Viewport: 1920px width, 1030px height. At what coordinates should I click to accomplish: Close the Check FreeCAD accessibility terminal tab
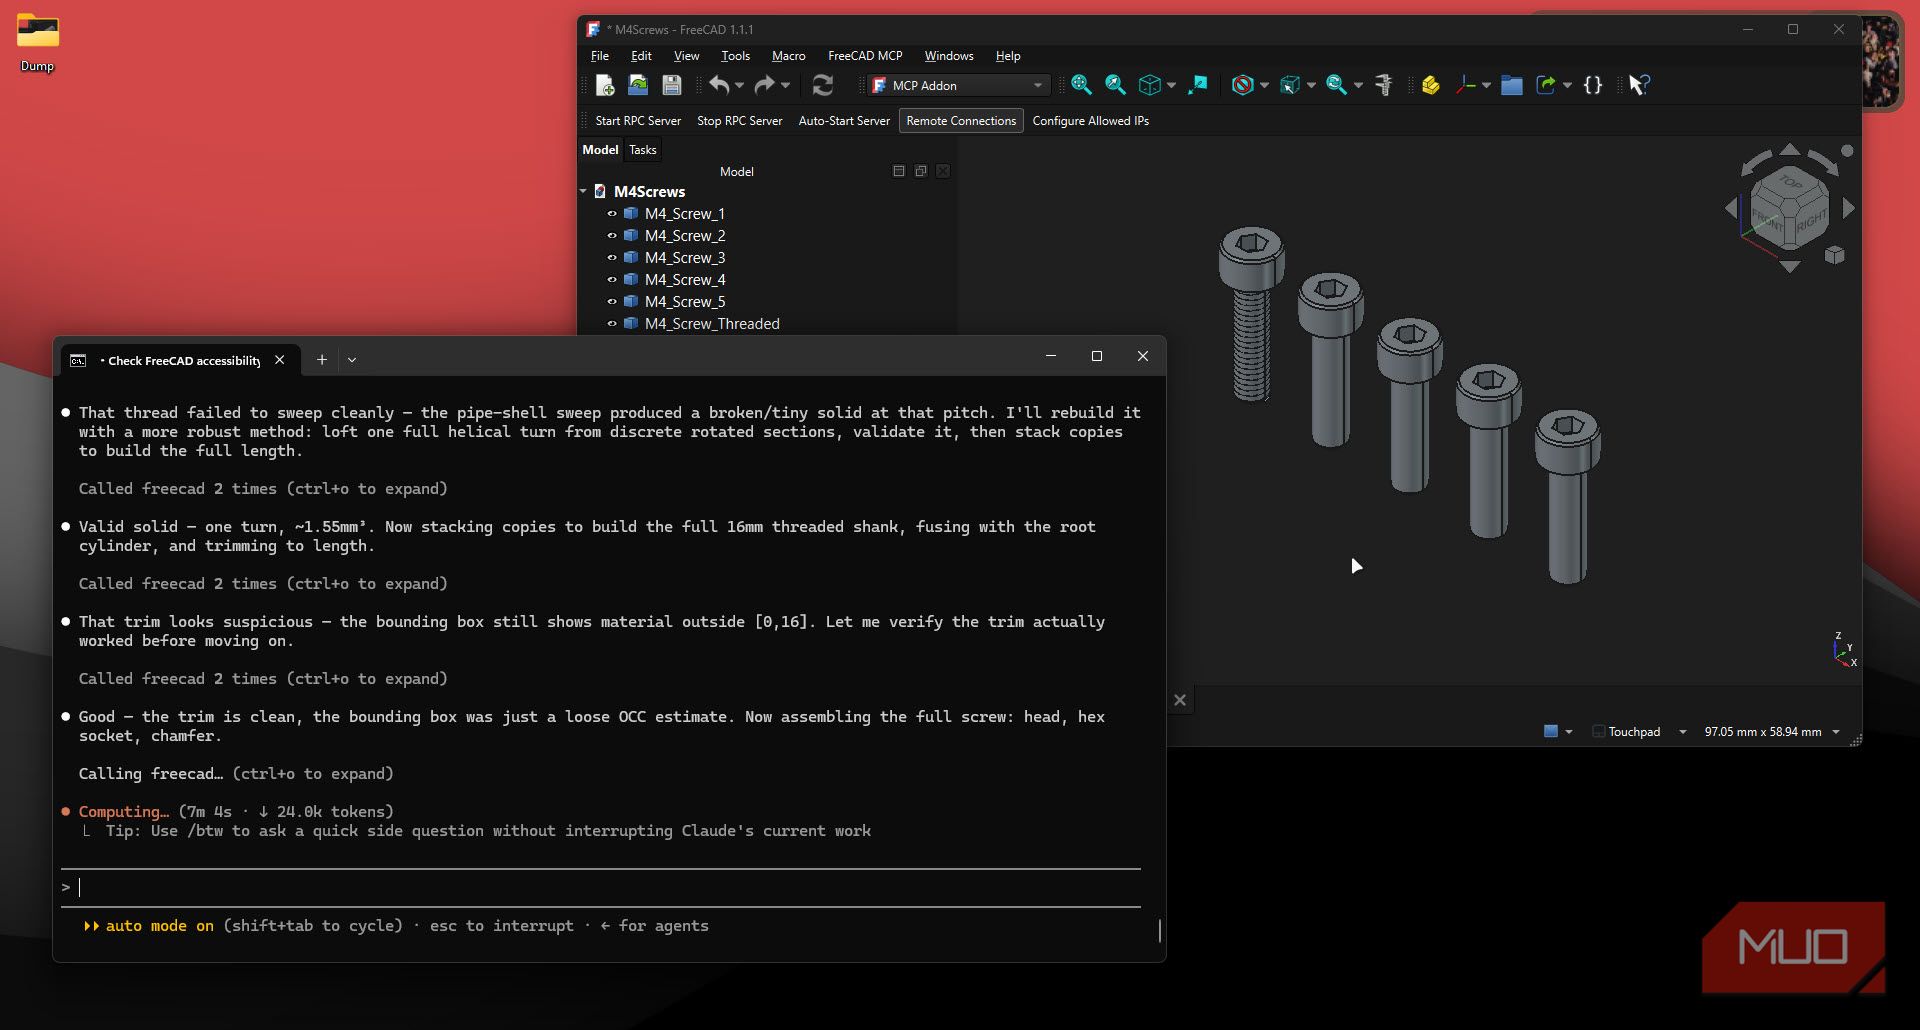(280, 360)
